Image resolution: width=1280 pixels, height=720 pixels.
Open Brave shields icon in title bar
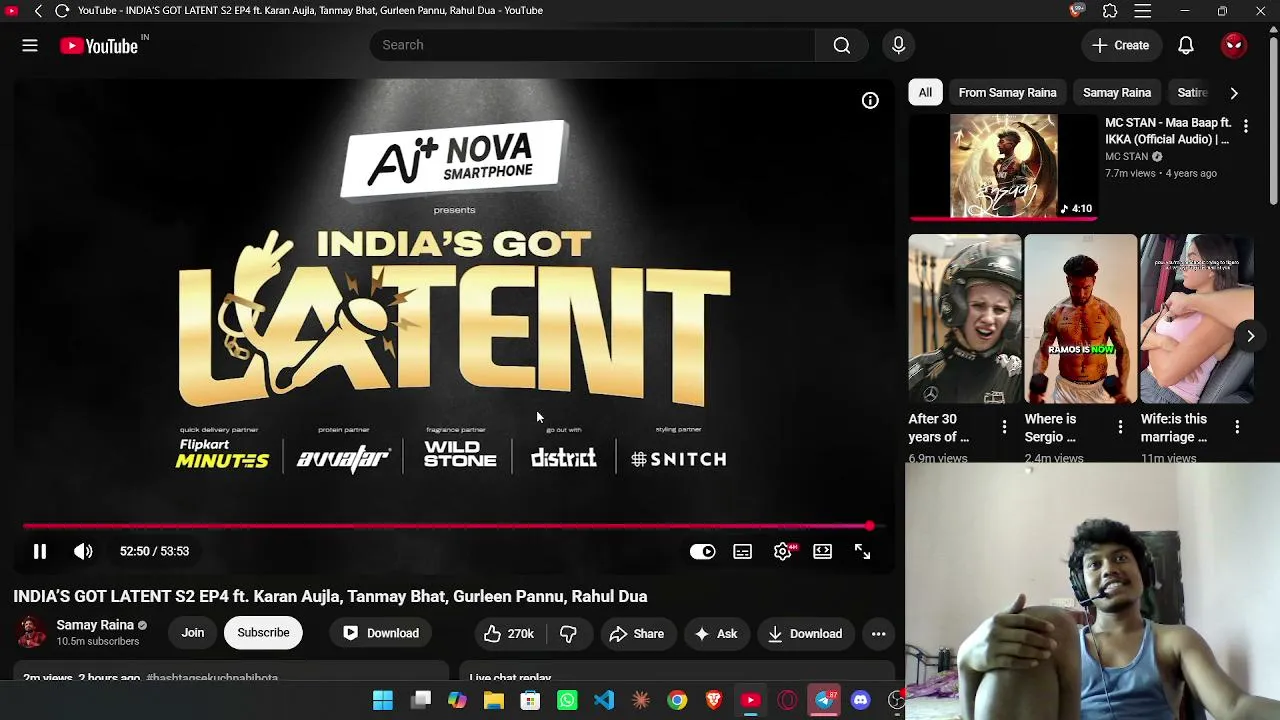[1077, 10]
